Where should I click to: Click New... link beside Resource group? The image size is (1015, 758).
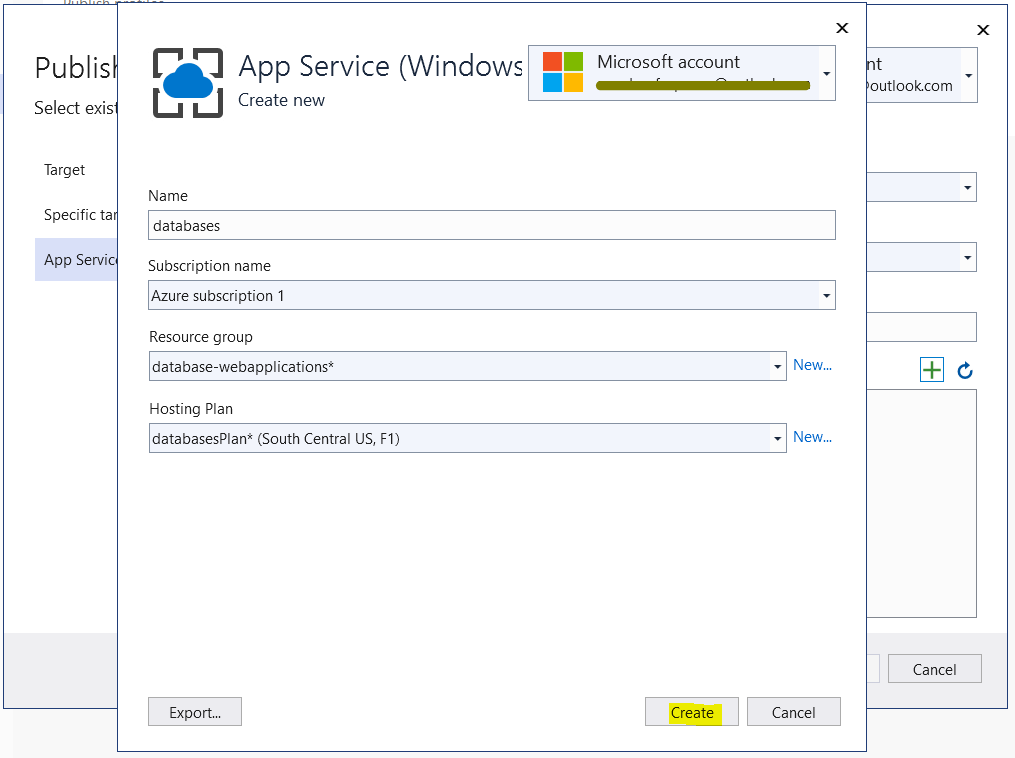coord(812,365)
